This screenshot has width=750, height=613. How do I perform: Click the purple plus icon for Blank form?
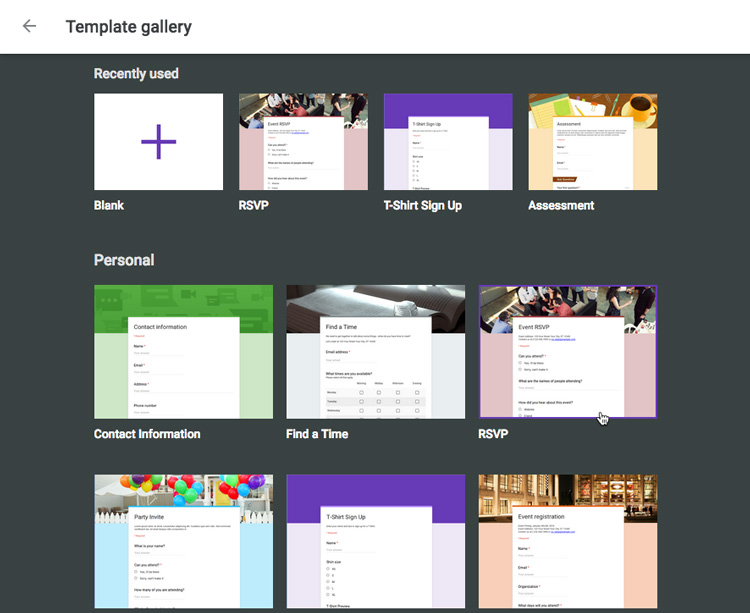(158, 142)
